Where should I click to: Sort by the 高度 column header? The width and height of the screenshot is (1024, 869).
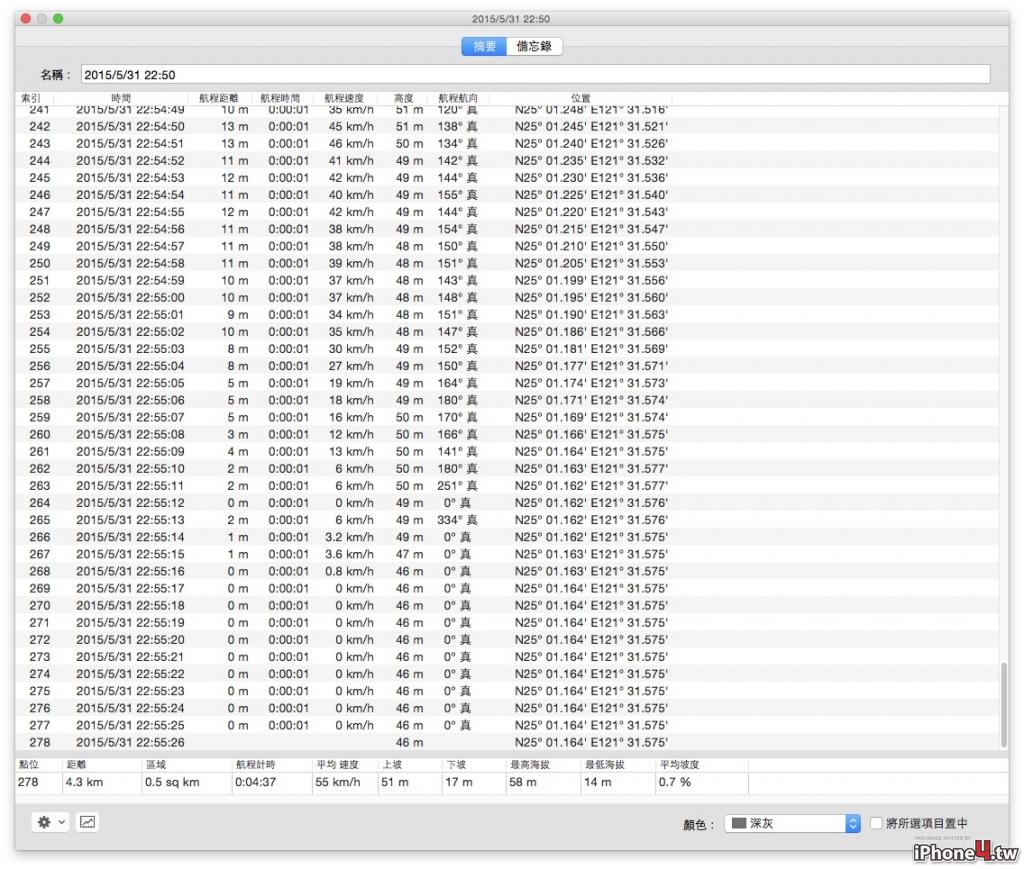404,98
